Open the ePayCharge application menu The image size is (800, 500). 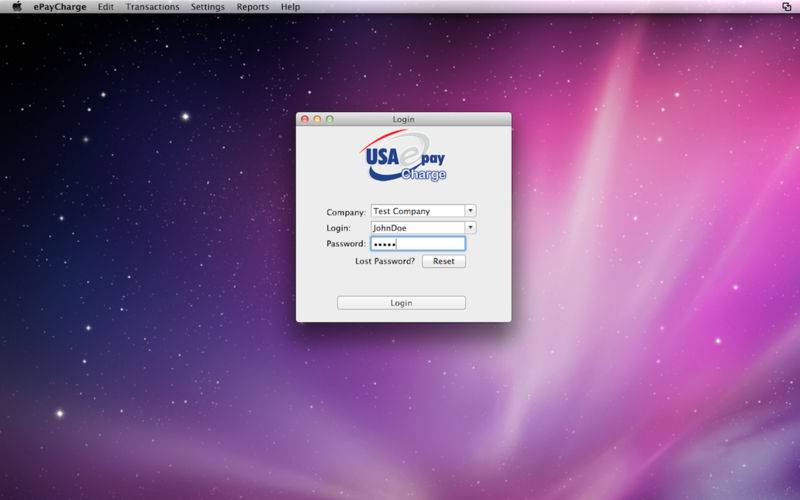(x=60, y=7)
